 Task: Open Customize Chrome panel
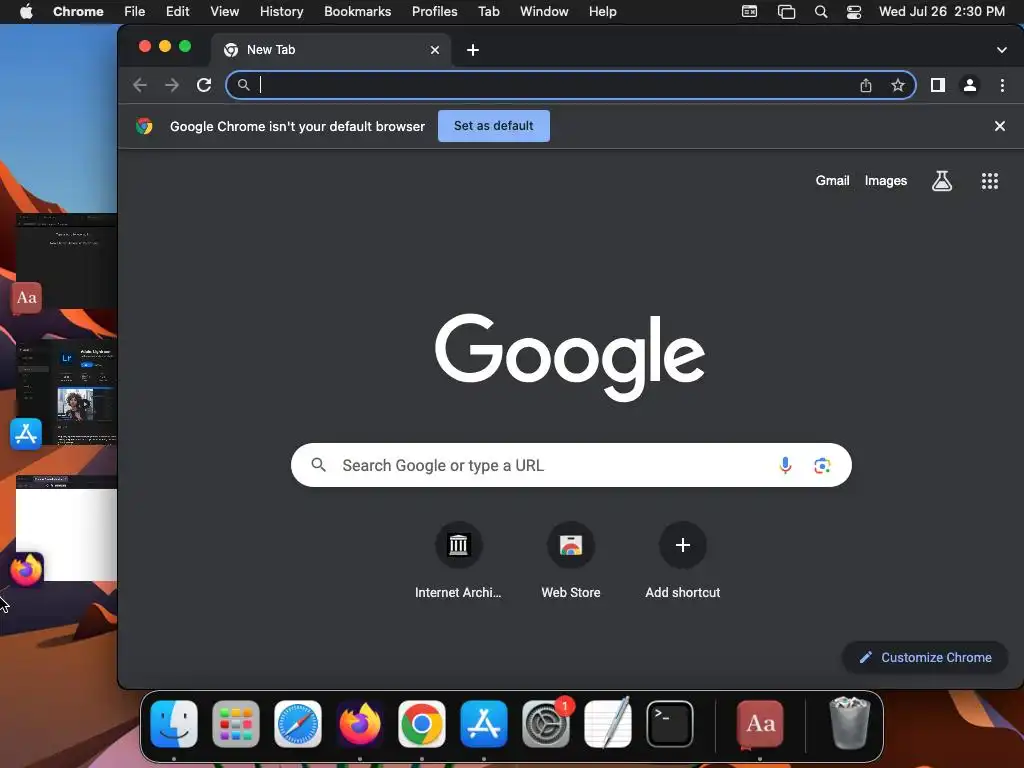tap(925, 658)
